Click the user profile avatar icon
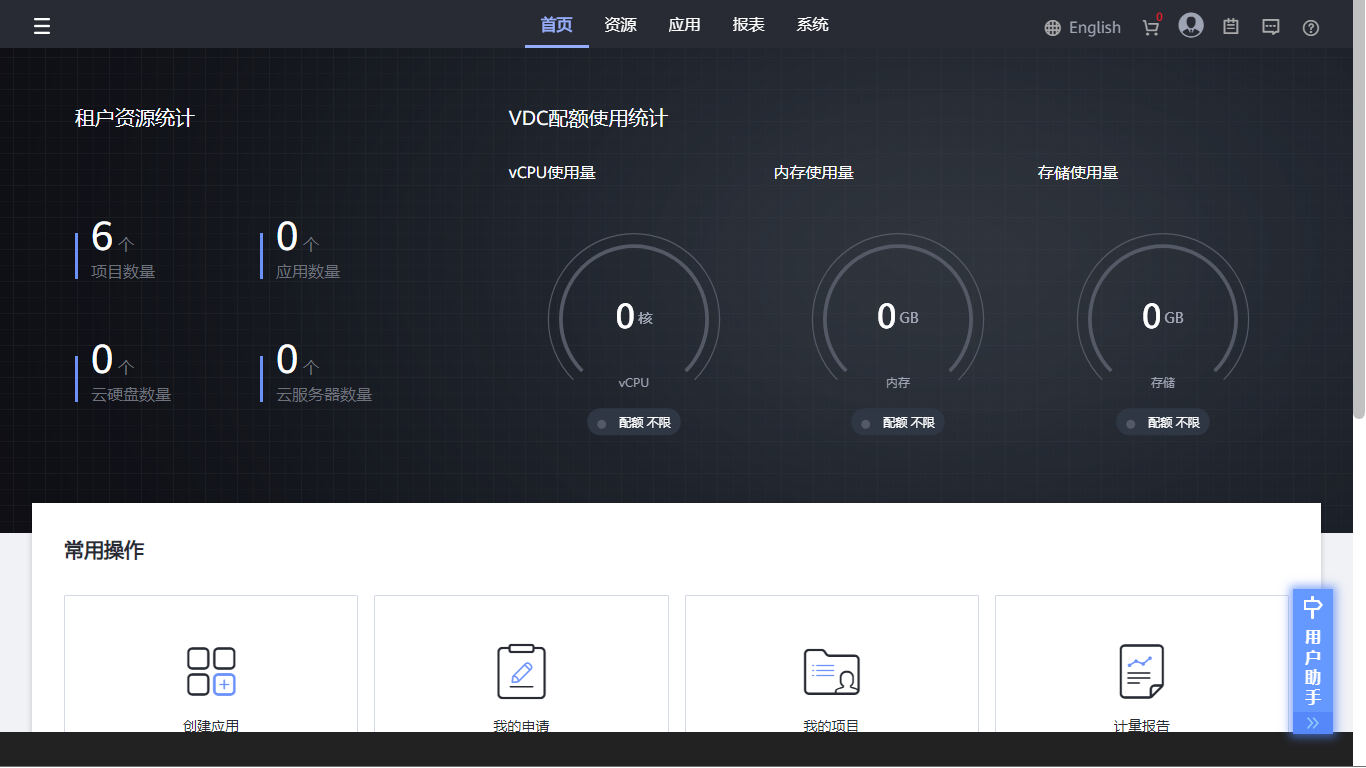This screenshot has width=1366, height=768. 1190,26
